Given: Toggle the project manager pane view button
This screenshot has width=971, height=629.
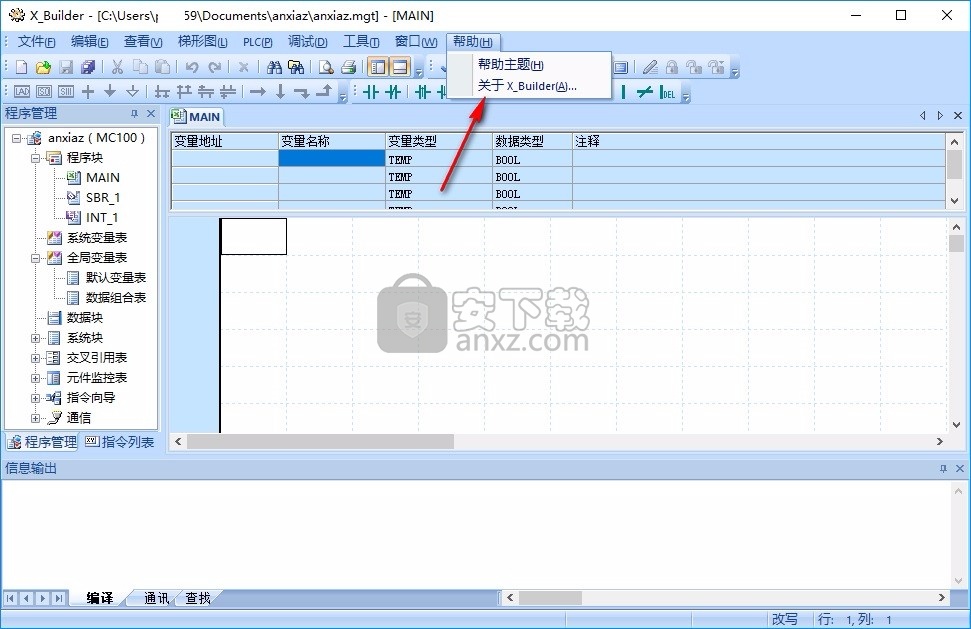Looking at the screenshot, I should [378, 67].
